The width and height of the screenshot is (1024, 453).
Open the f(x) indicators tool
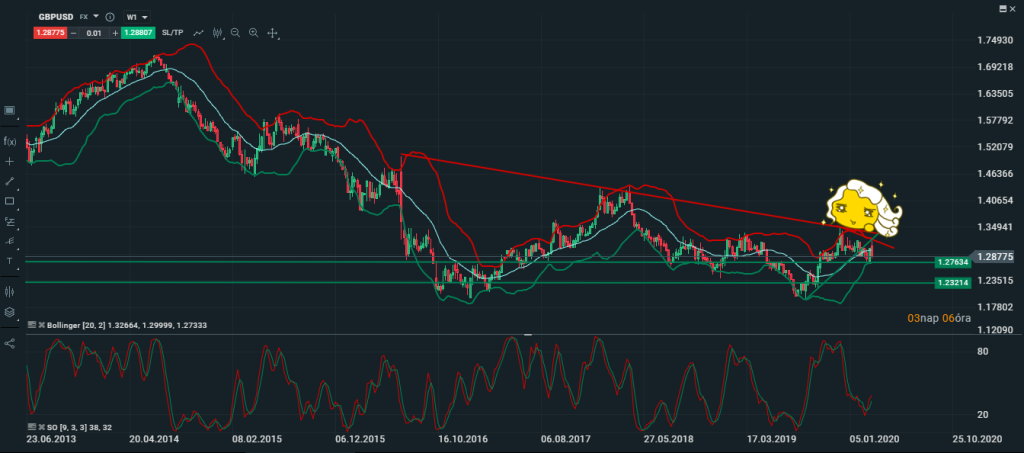click(9, 141)
